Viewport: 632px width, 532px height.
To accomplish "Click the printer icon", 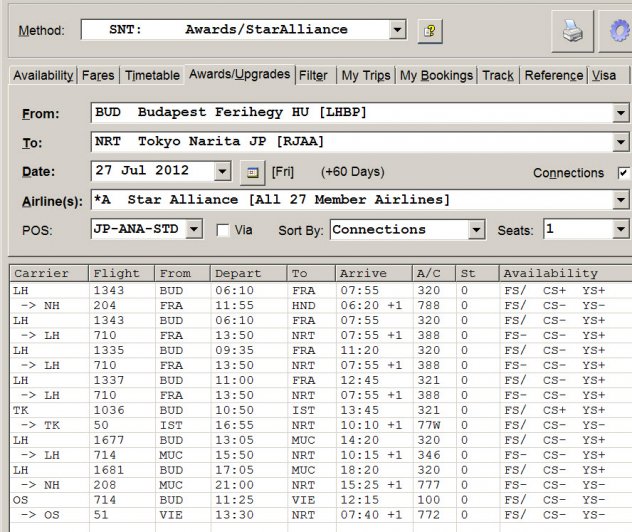I will (572, 31).
